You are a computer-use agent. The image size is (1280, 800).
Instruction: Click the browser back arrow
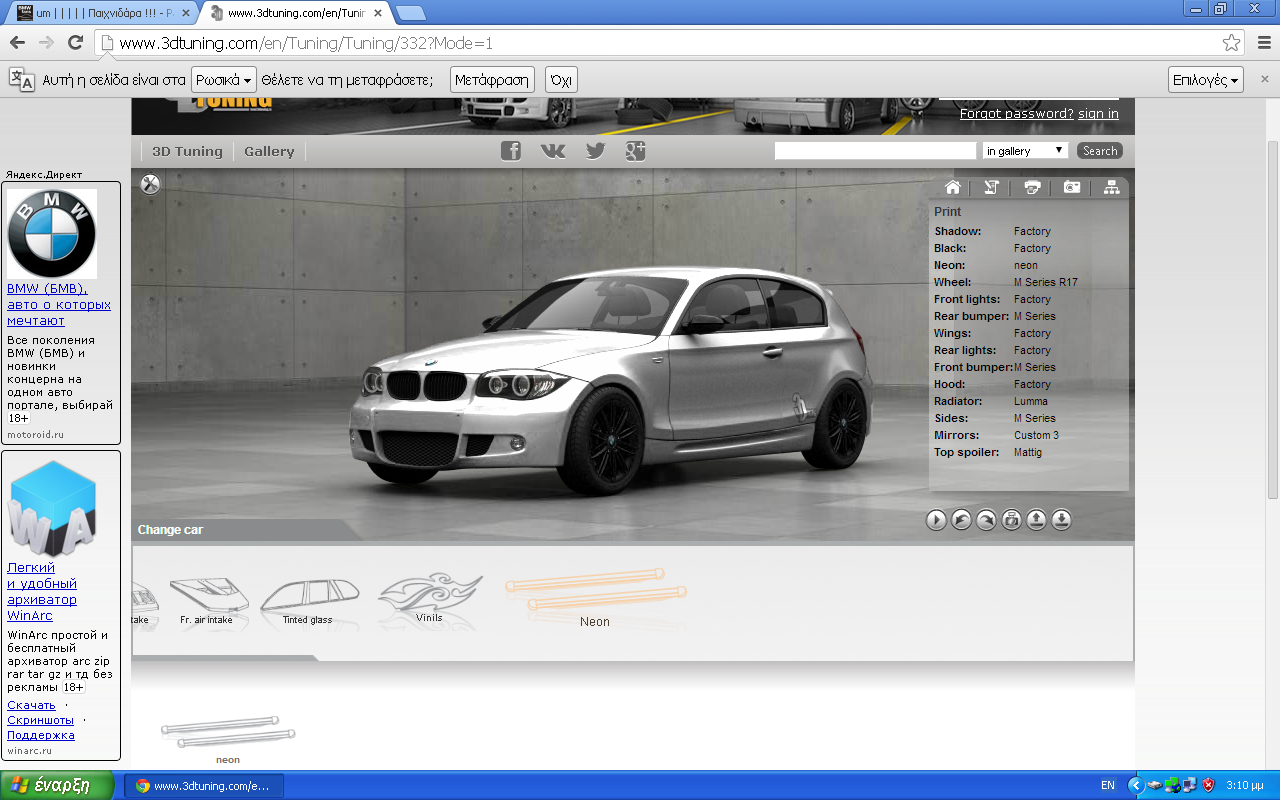tap(17, 43)
